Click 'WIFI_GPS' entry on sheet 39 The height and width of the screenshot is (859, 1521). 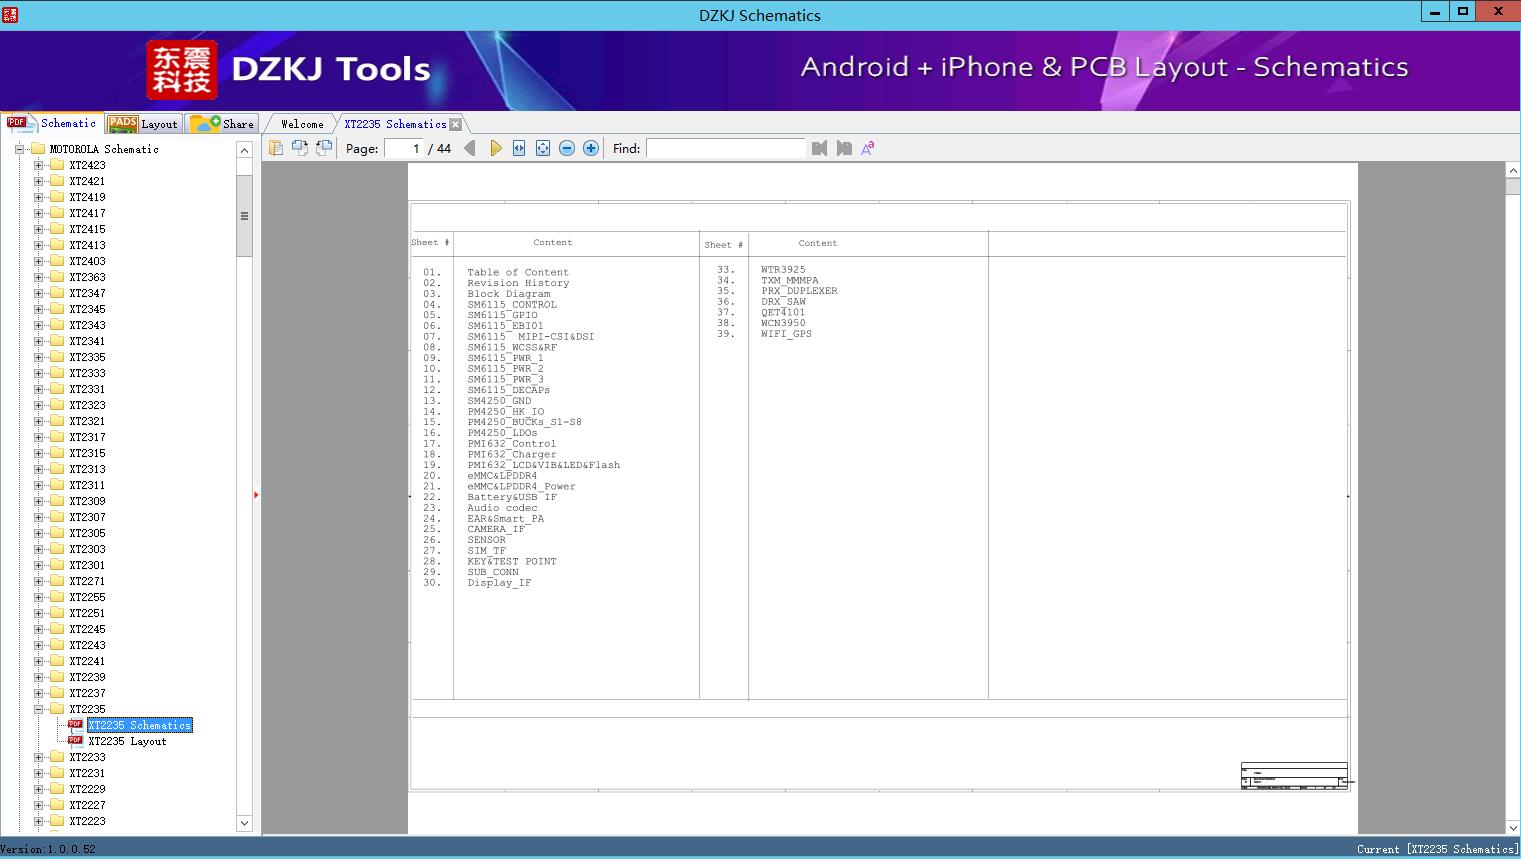point(786,334)
